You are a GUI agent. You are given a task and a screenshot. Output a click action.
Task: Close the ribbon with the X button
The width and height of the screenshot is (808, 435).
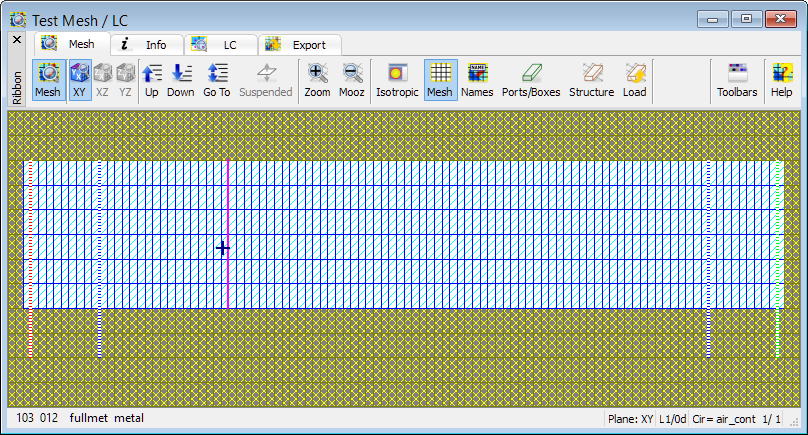tap(17, 40)
